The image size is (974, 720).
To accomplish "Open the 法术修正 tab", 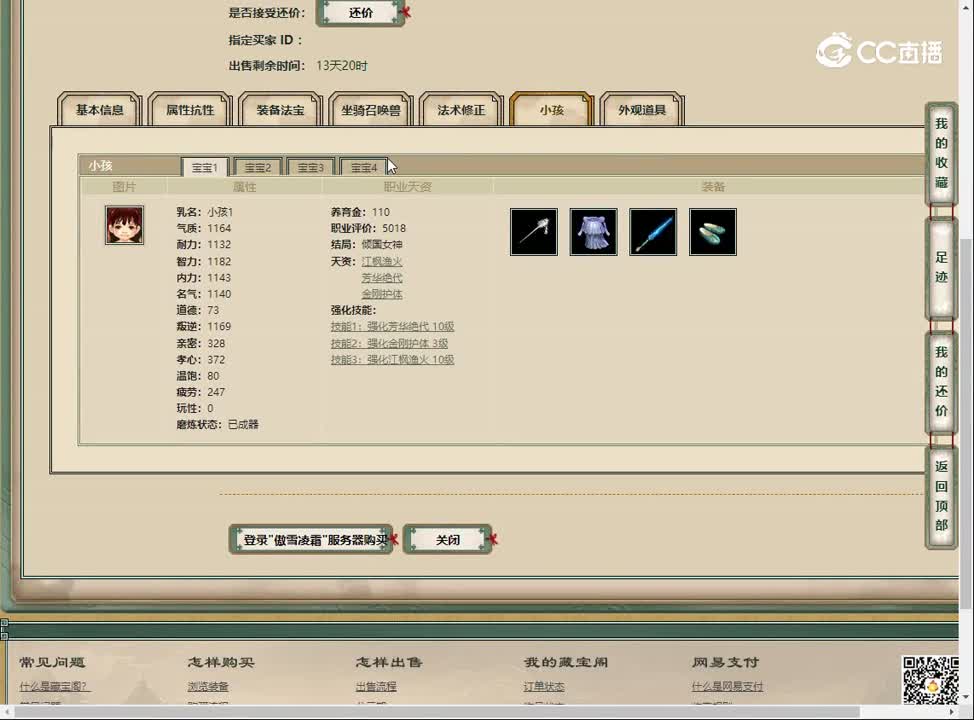I will click(461, 110).
